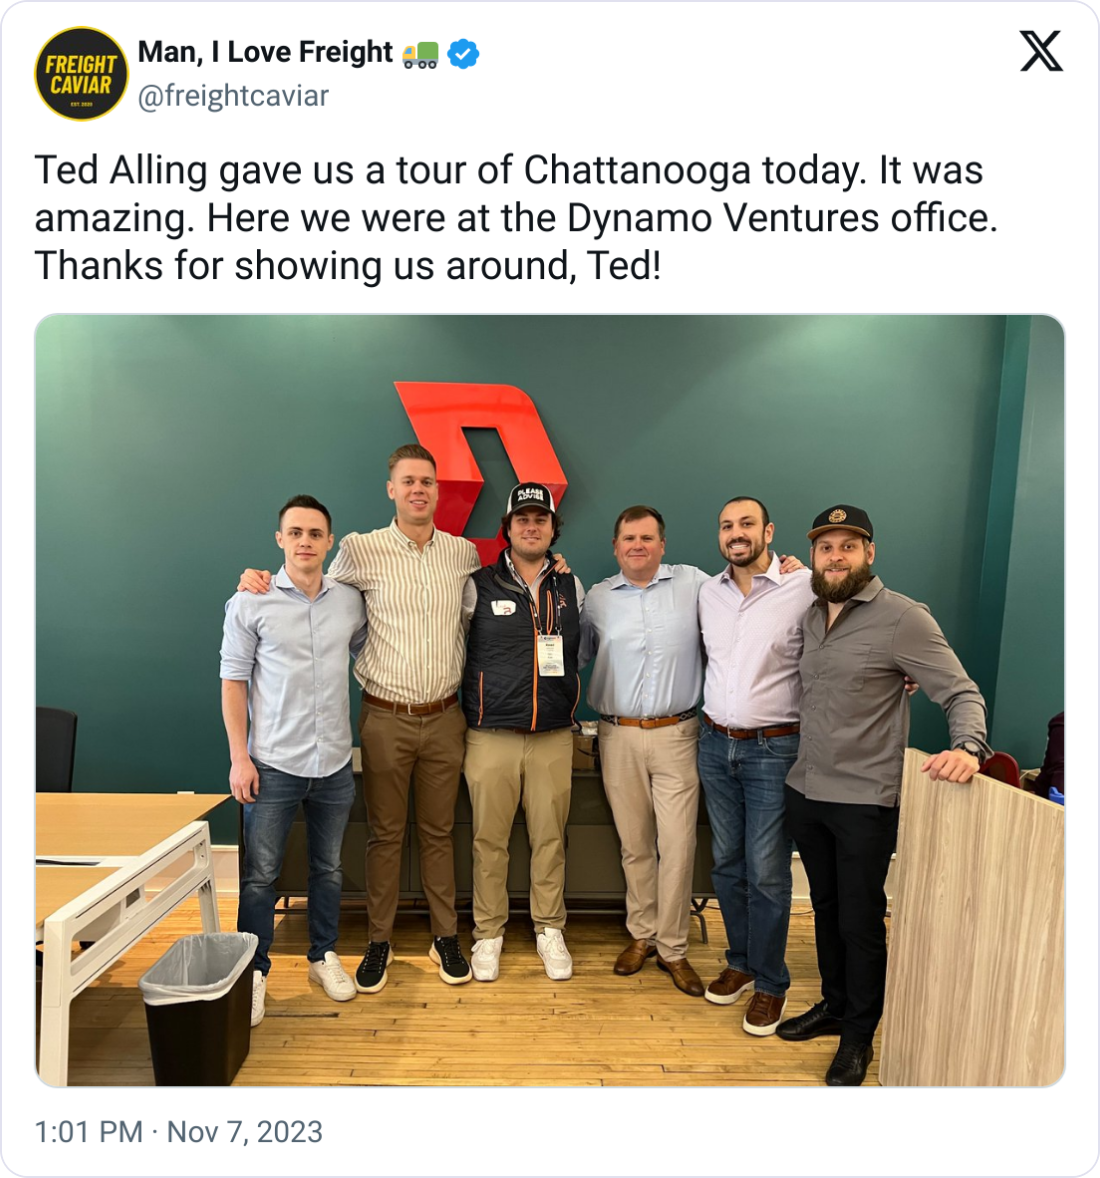
Task: Click the X logo
Action: click(x=1041, y=51)
